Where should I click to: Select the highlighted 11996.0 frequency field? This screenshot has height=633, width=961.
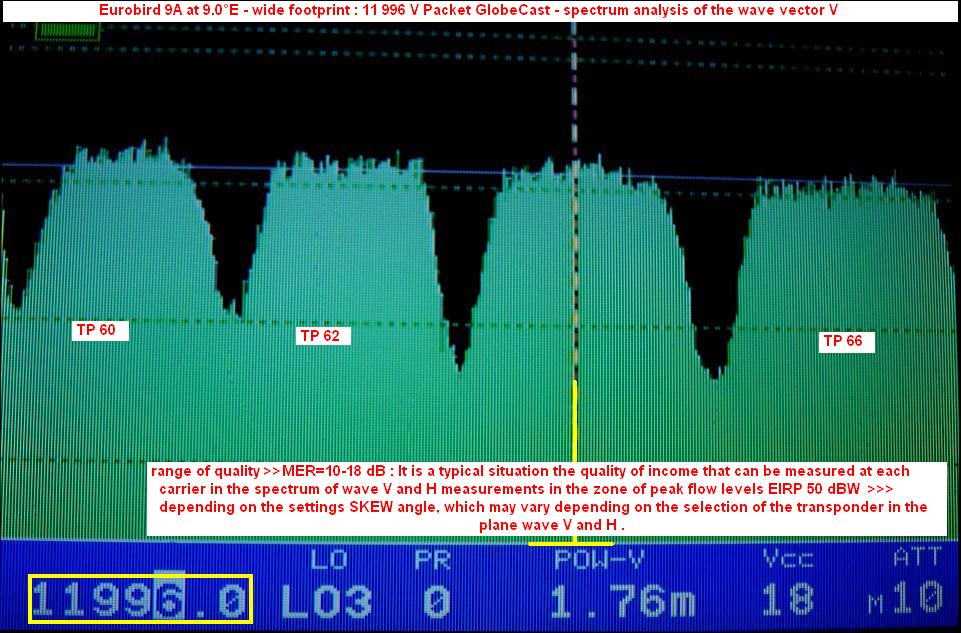[x=140, y=599]
